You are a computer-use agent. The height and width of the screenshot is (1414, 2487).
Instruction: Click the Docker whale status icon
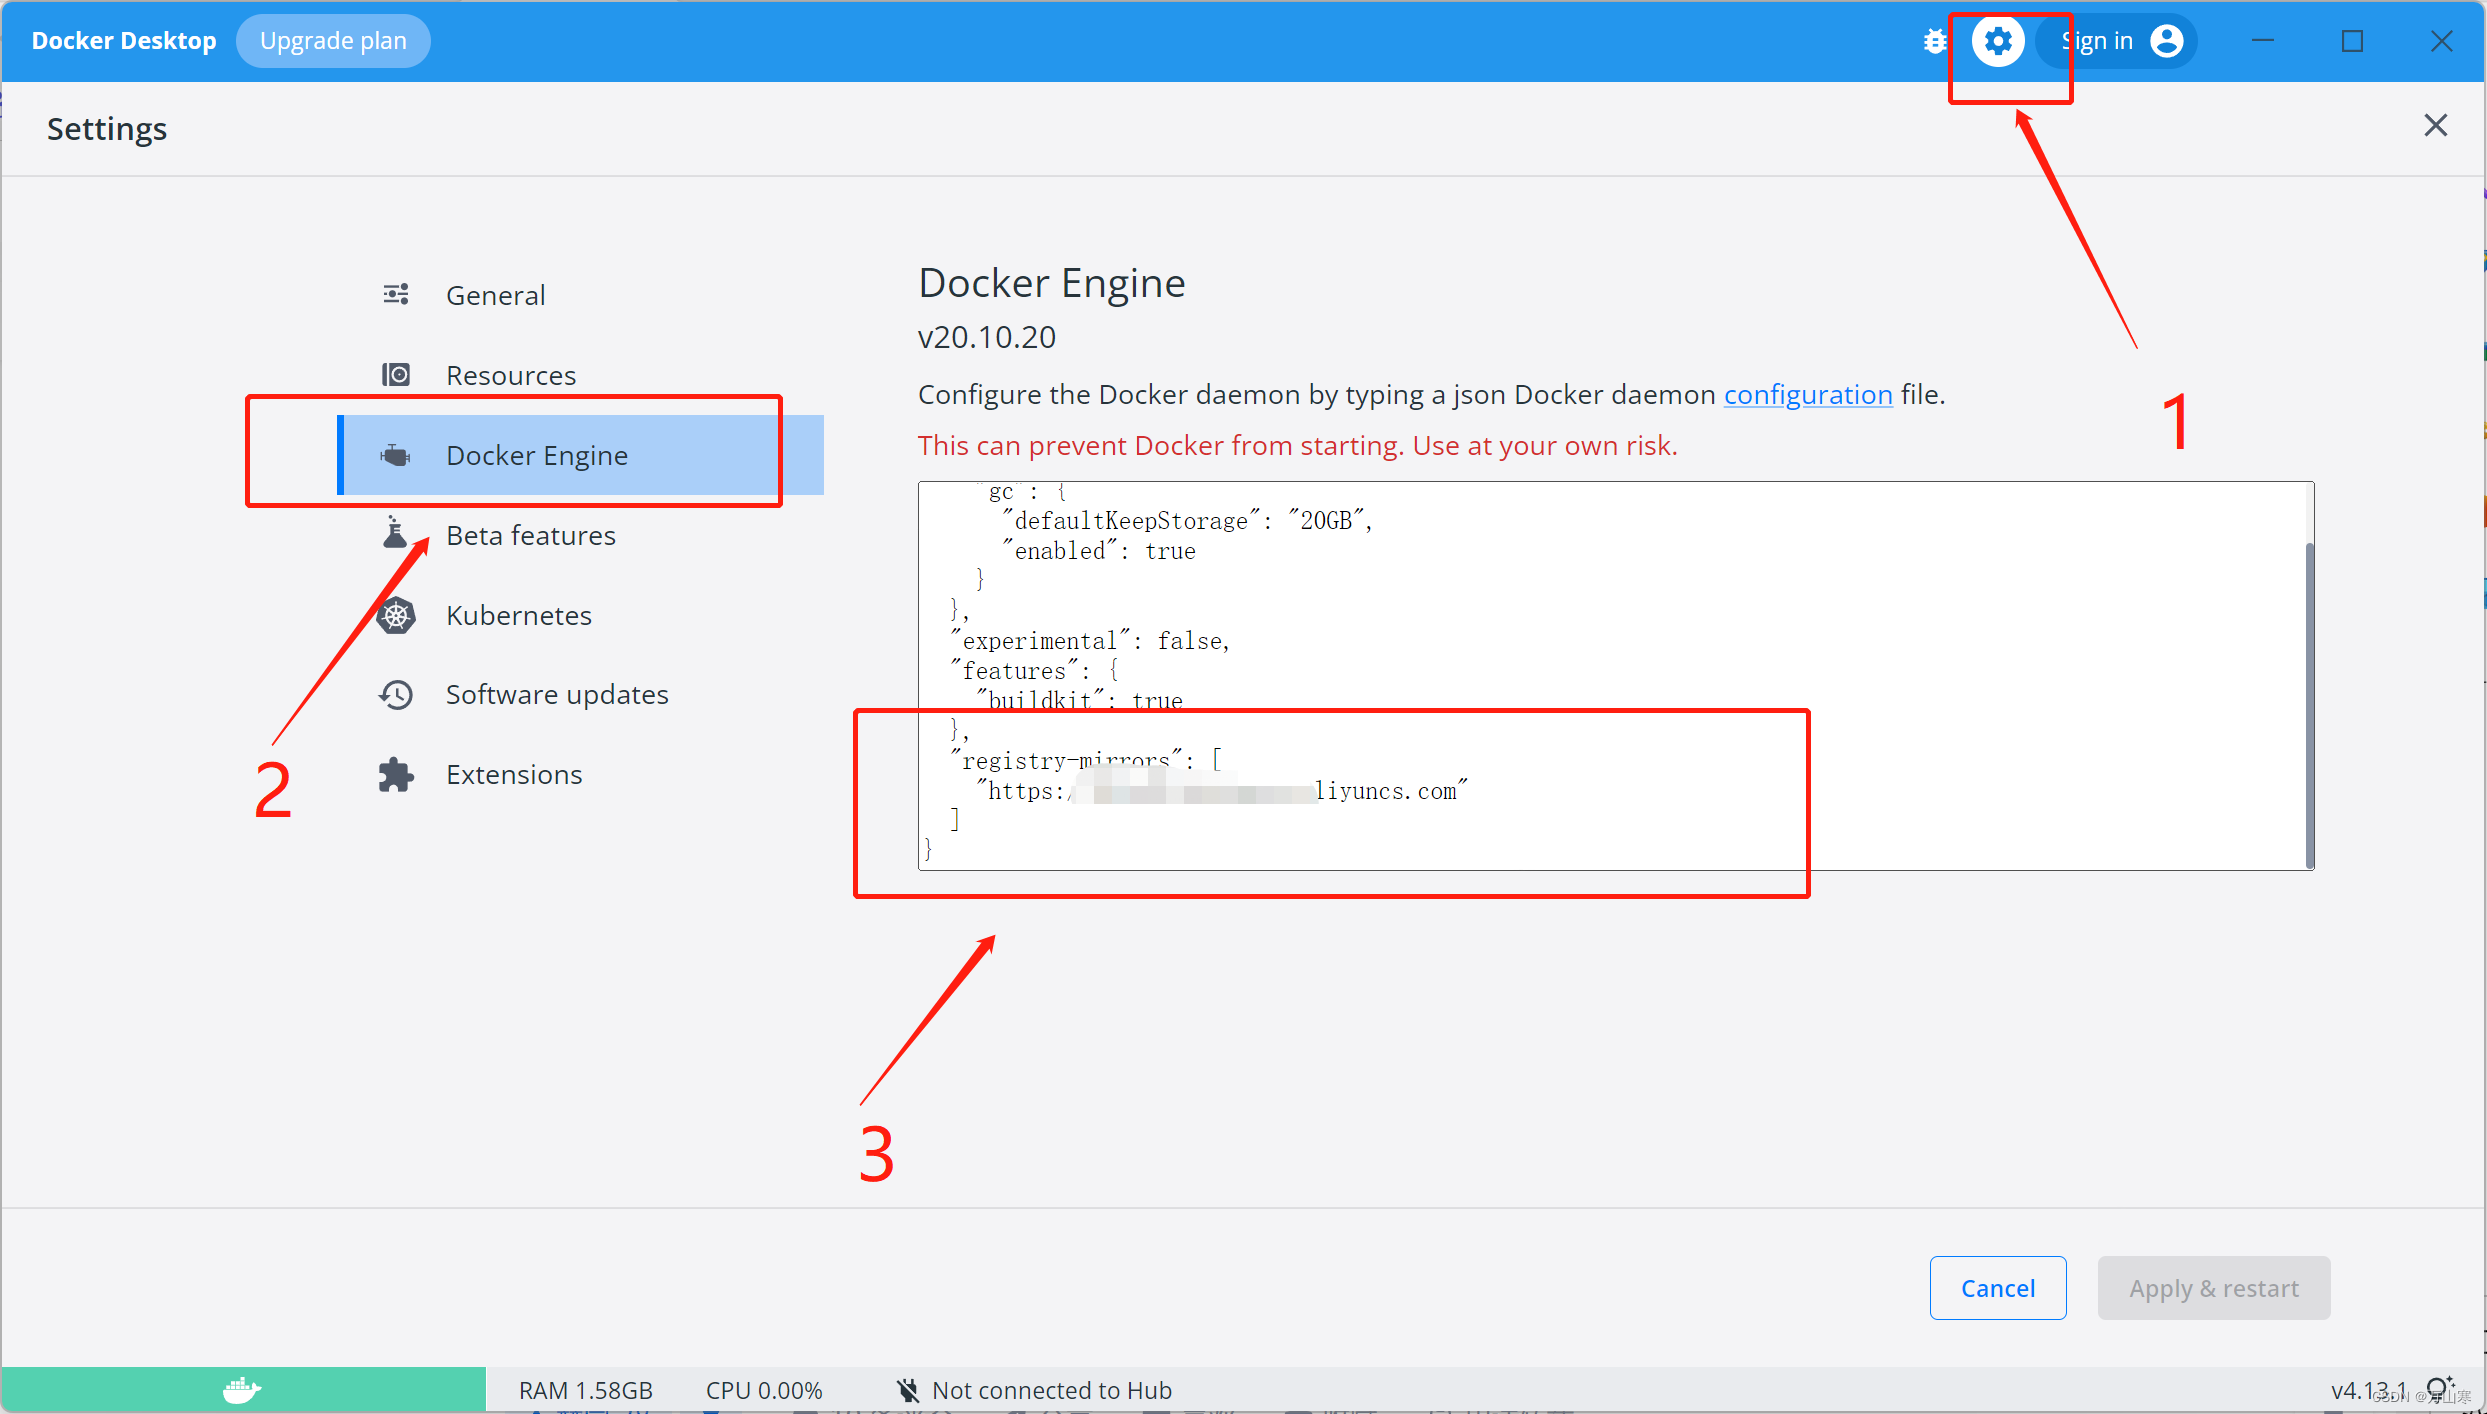[x=241, y=1389]
